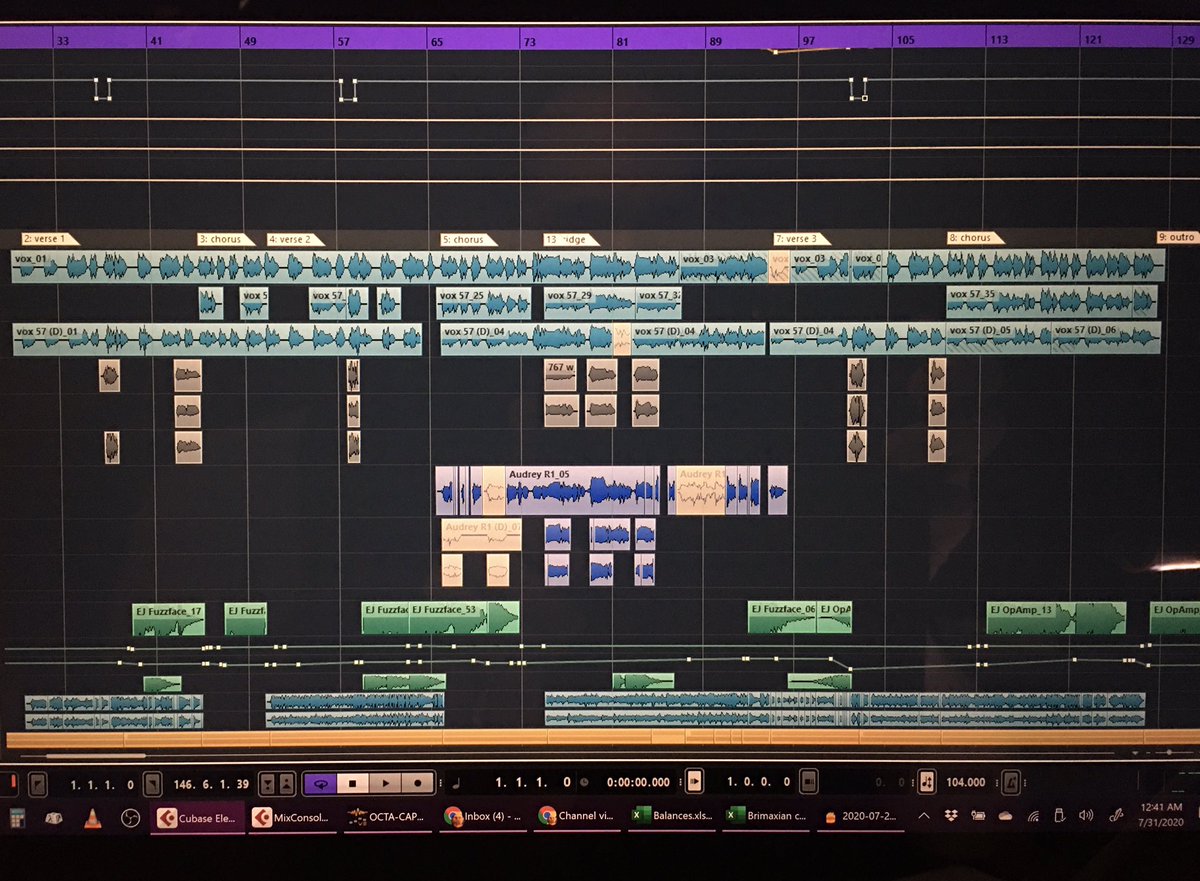Select the EJ Fuzzface_17 guitar clip
This screenshot has height=881, width=1200.
tap(169, 619)
